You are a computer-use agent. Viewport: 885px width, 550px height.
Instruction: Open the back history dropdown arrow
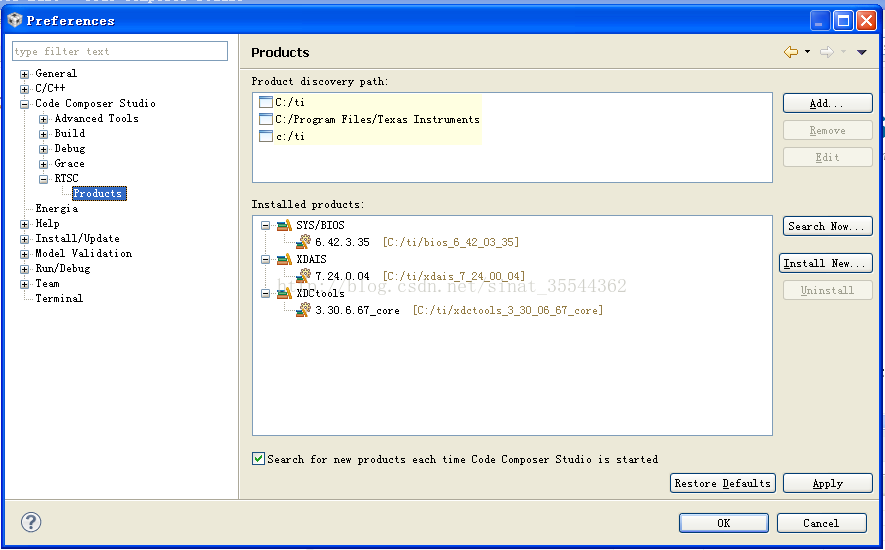pyautogui.click(x=808, y=52)
